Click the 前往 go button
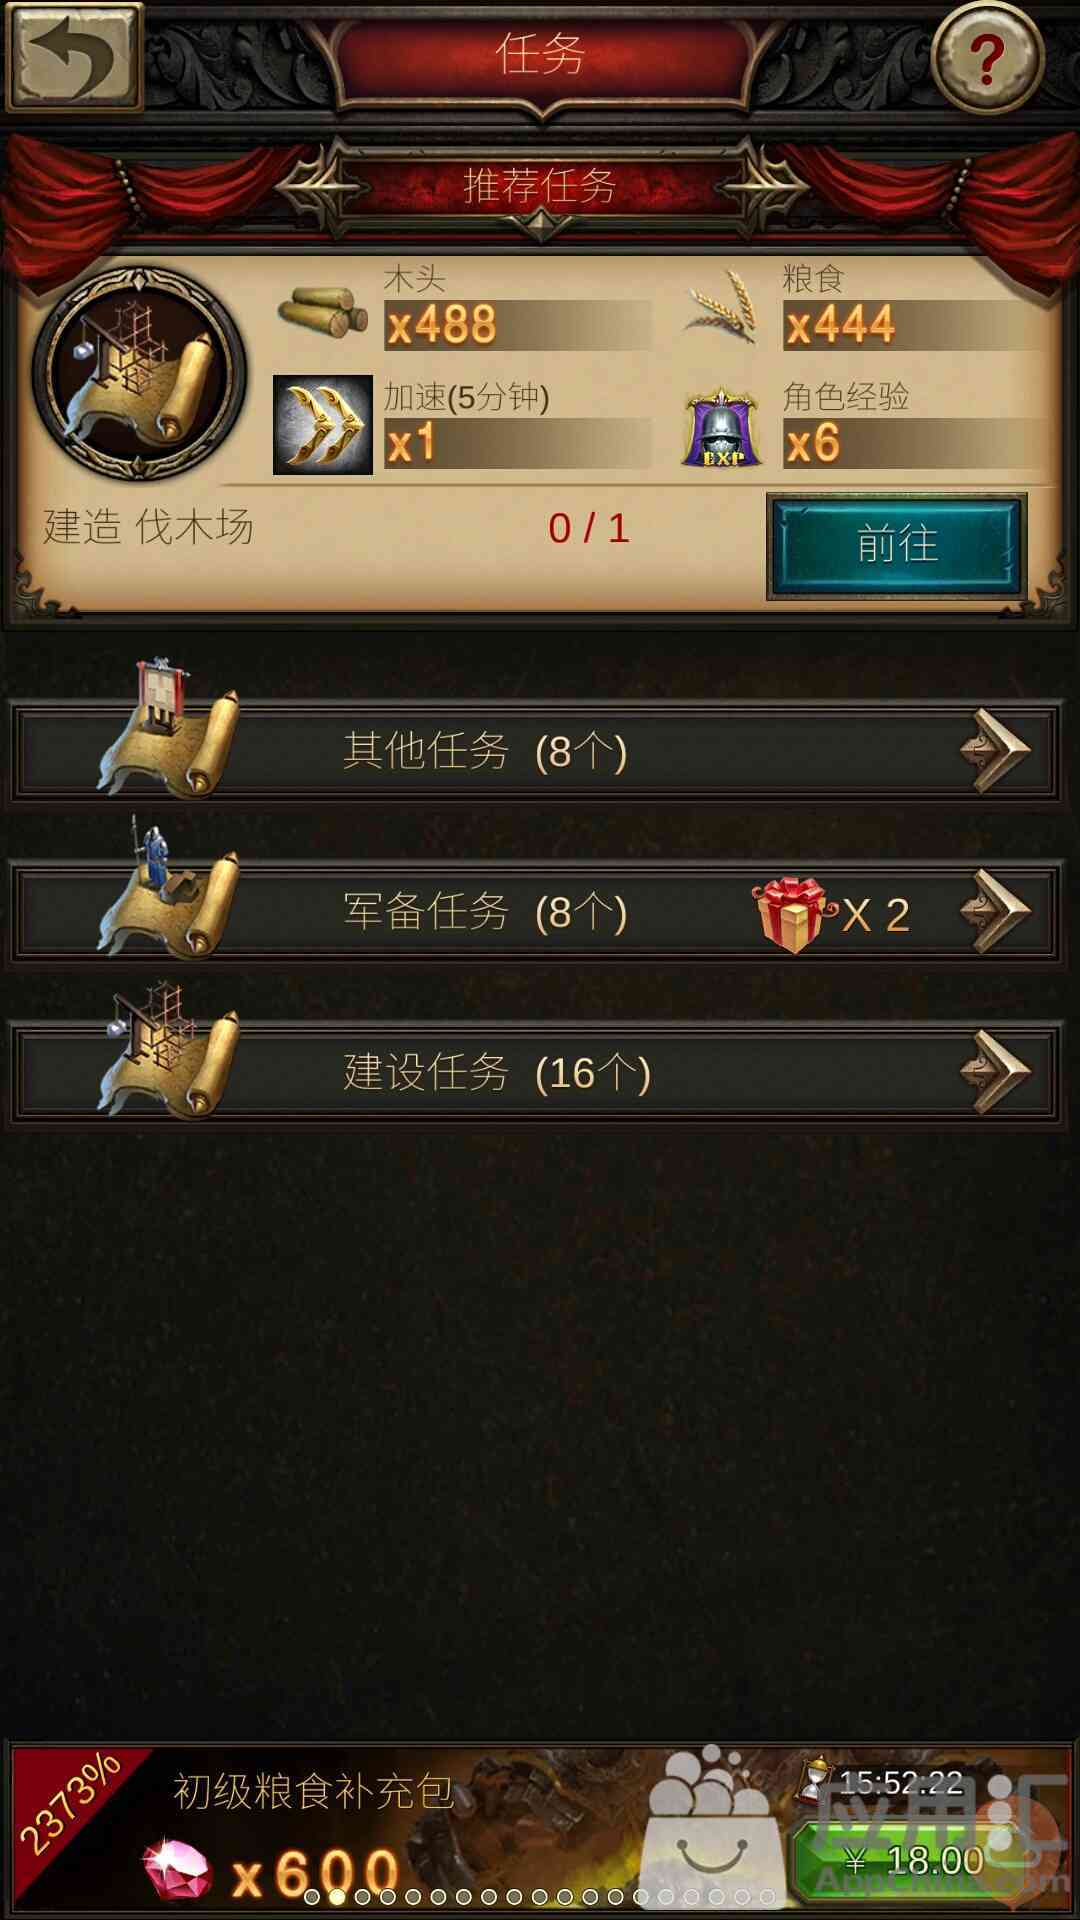 coord(897,546)
